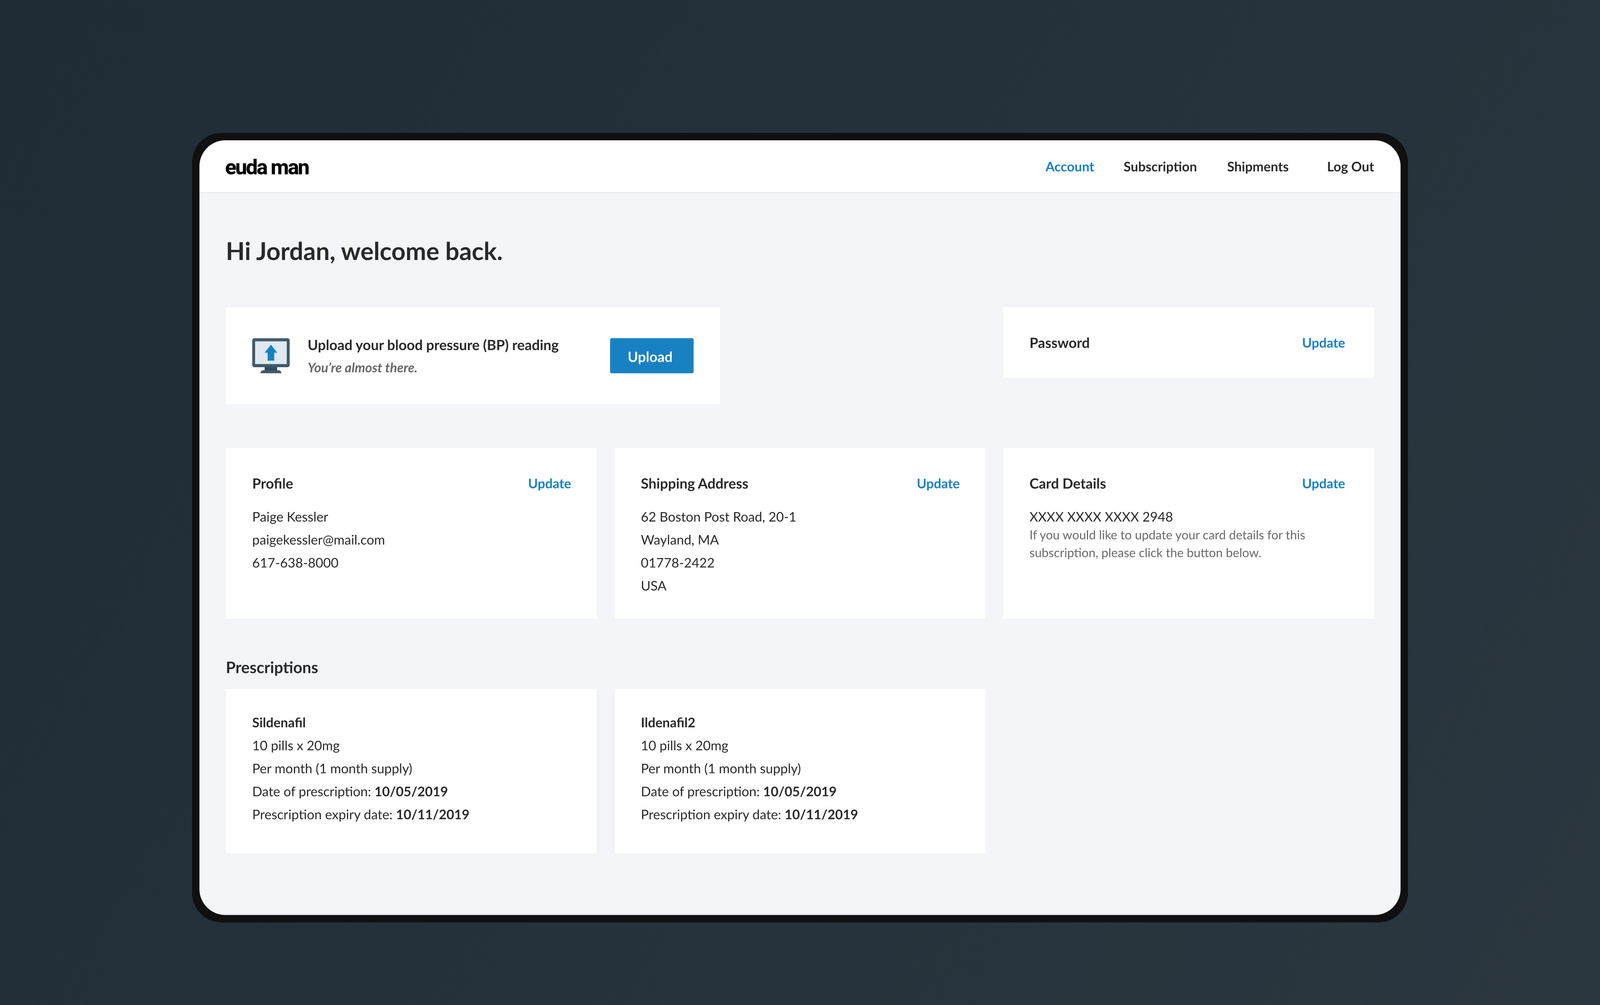Viewport: 1600px width, 1005px height.
Task: Log Out of the account
Action: pos(1349,167)
